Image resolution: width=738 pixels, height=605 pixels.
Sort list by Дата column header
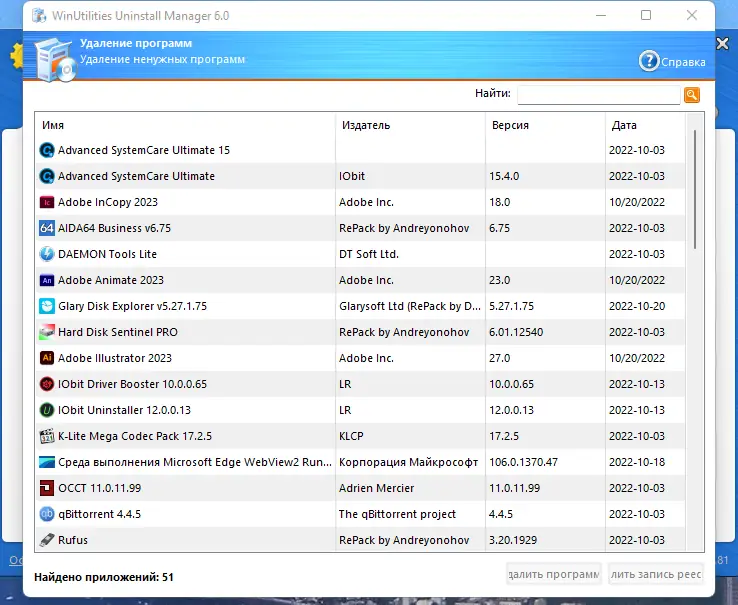tap(645, 125)
